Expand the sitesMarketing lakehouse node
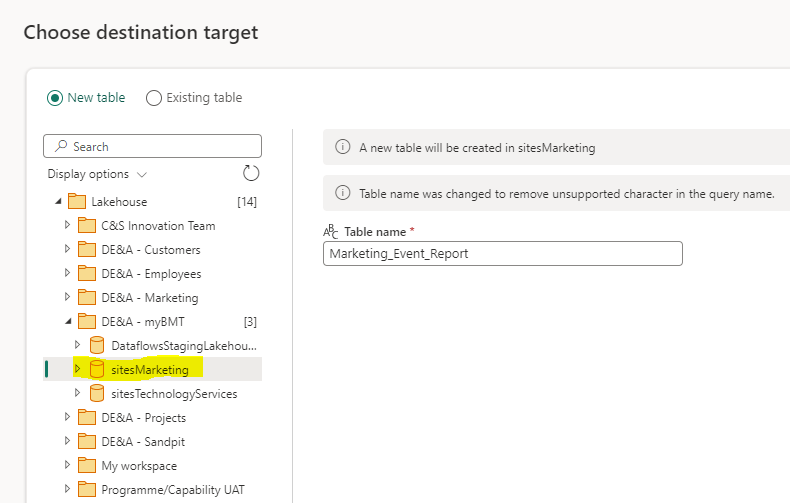Viewport: 790px width, 503px height. [x=77, y=369]
